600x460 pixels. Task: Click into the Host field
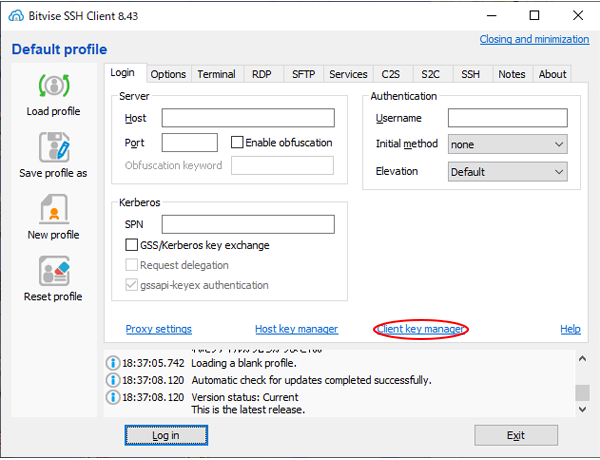(x=248, y=117)
